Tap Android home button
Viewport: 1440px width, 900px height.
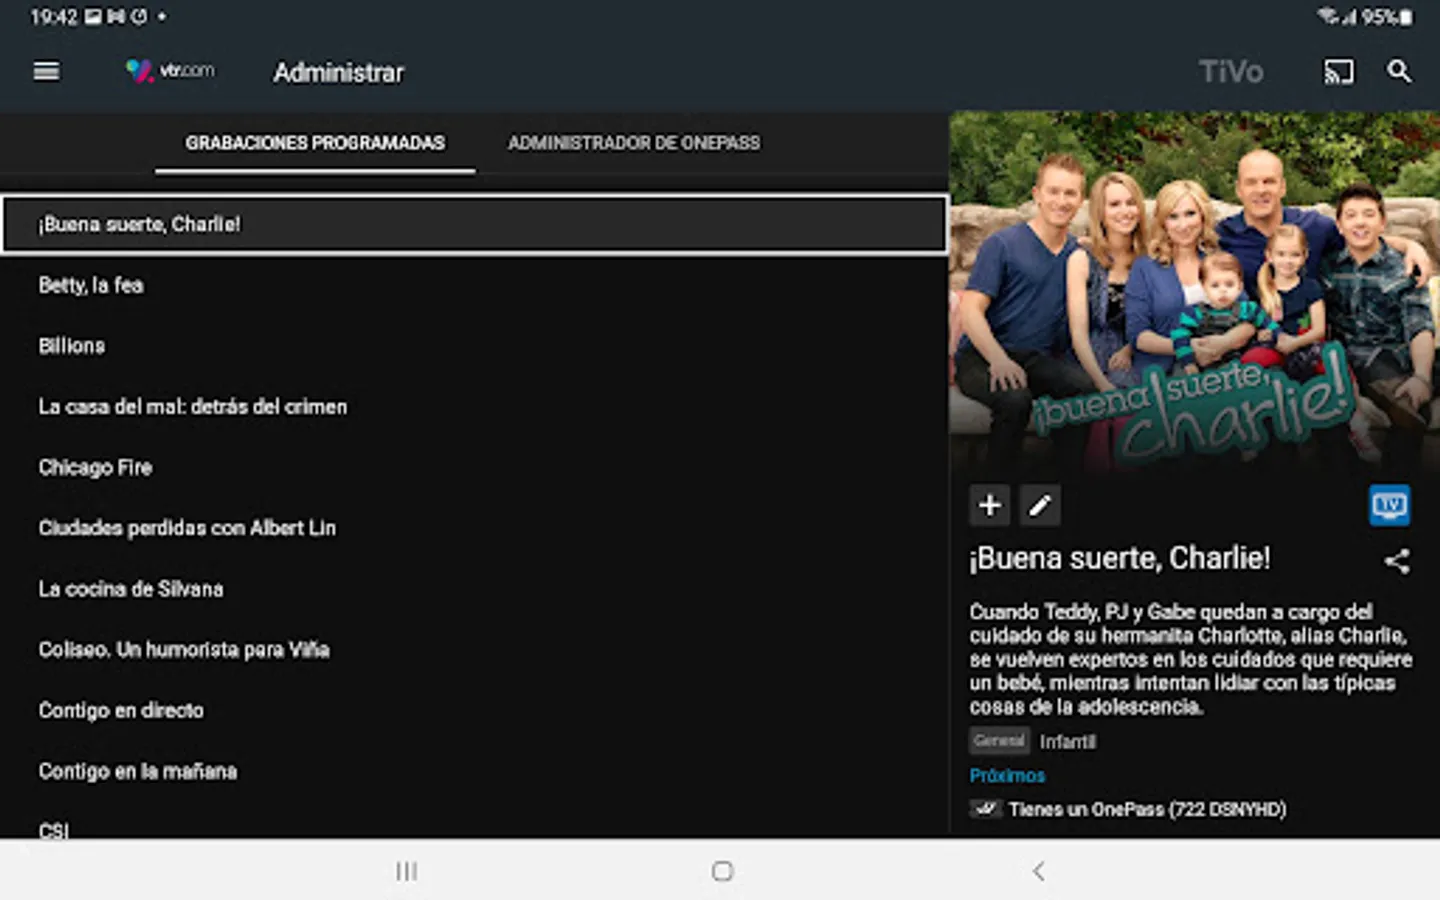pyautogui.click(x=722, y=871)
